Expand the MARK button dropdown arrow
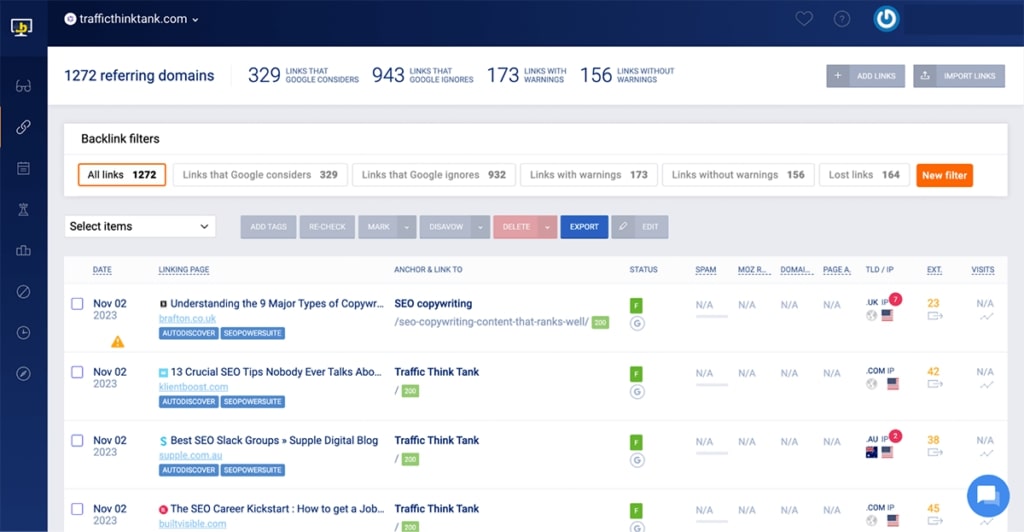 (x=406, y=227)
